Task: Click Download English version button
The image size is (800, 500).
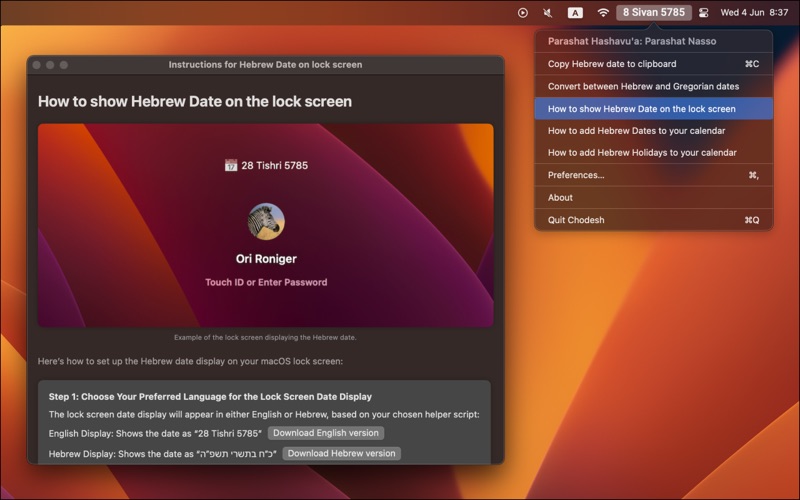Action: [326, 433]
